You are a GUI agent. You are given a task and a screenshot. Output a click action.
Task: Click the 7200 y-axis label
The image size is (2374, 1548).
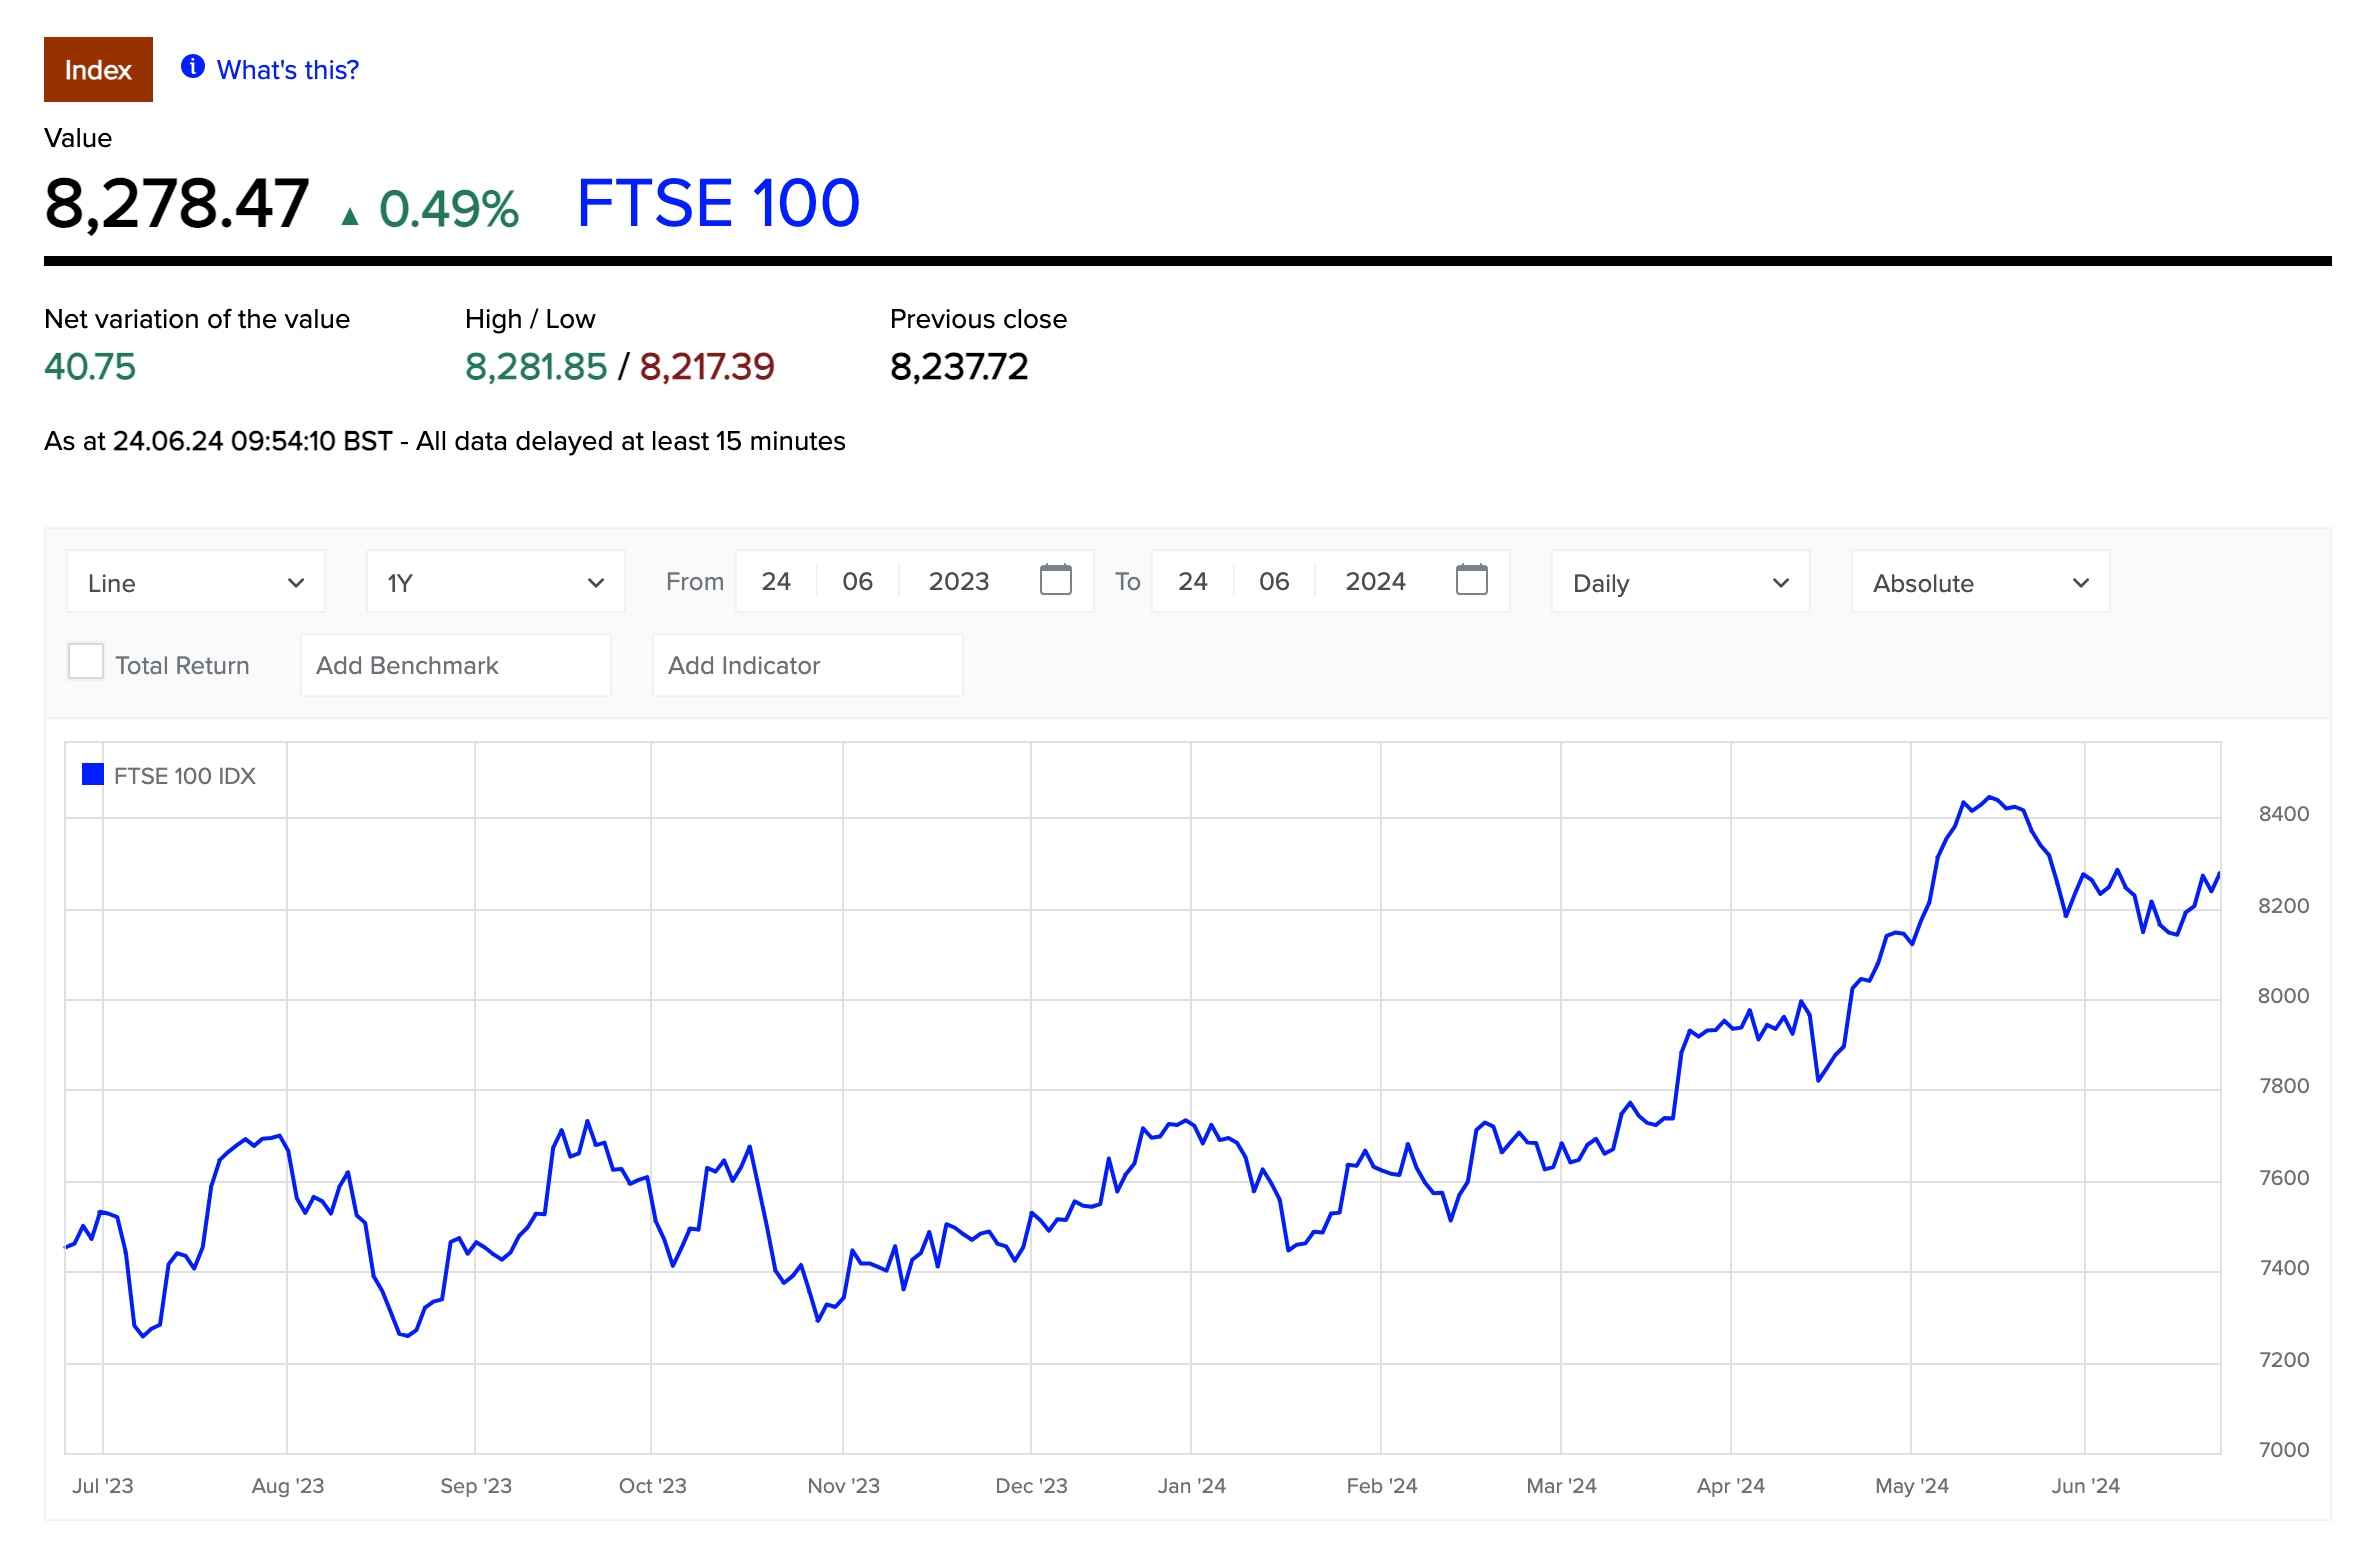click(2284, 1359)
